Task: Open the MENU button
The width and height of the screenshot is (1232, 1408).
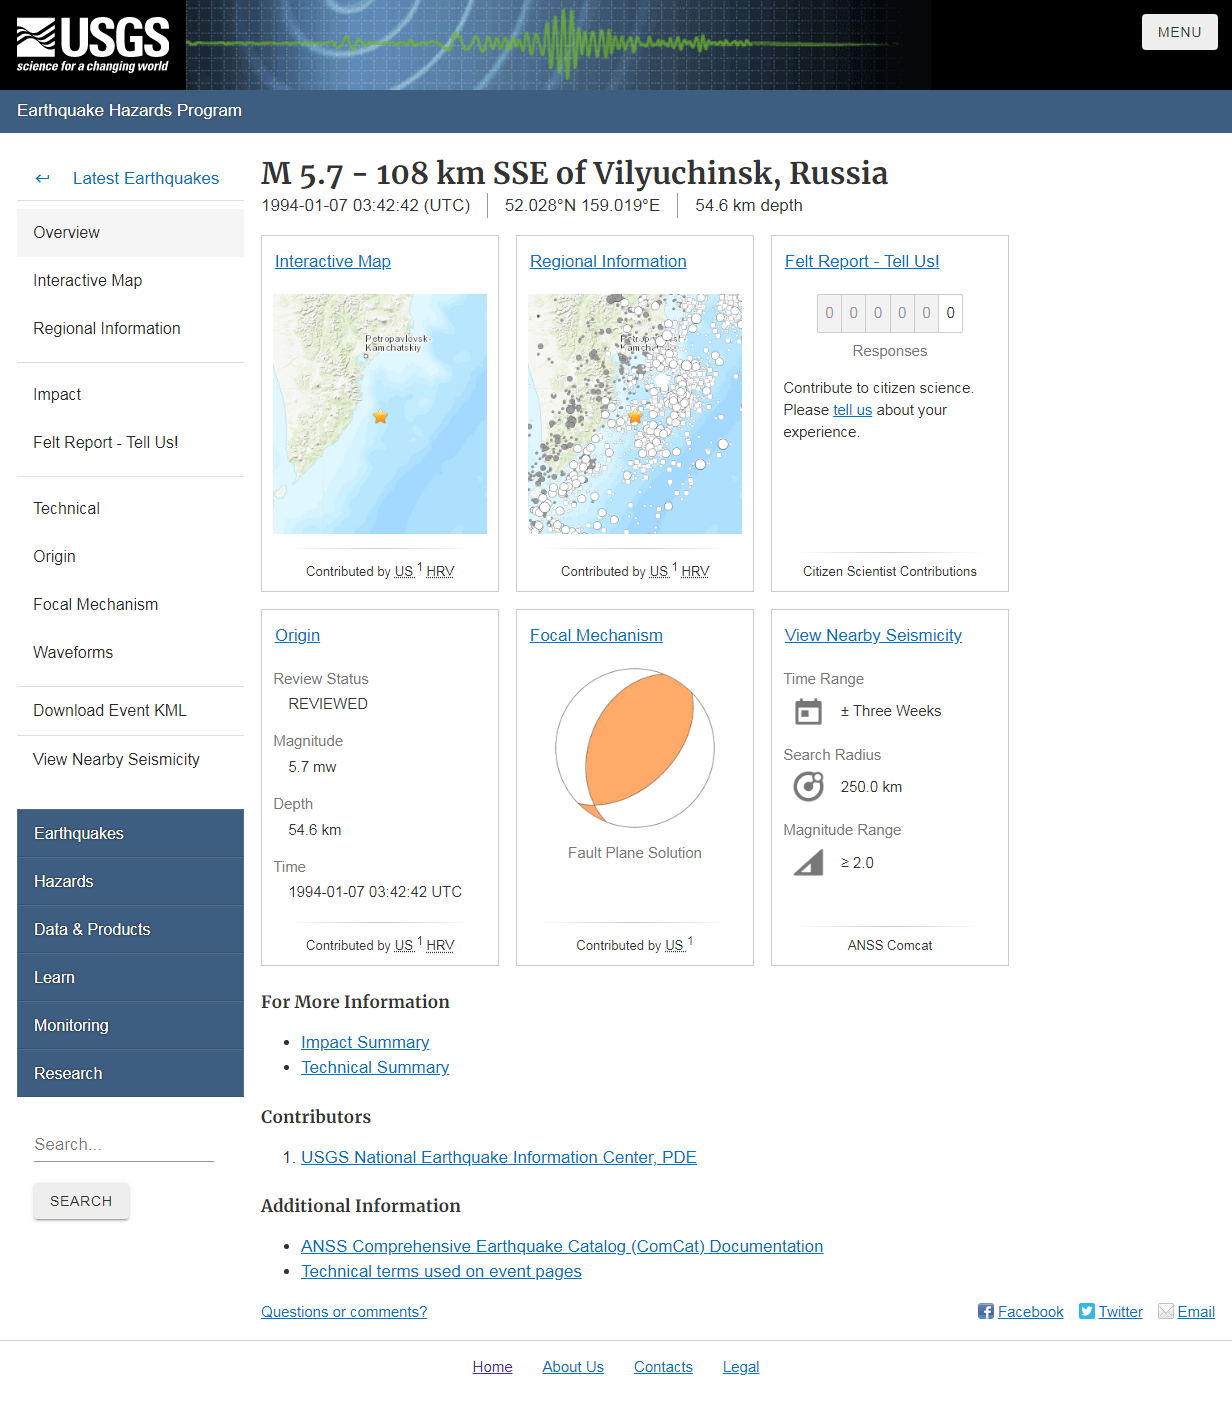Action: [x=1180, y=32]
